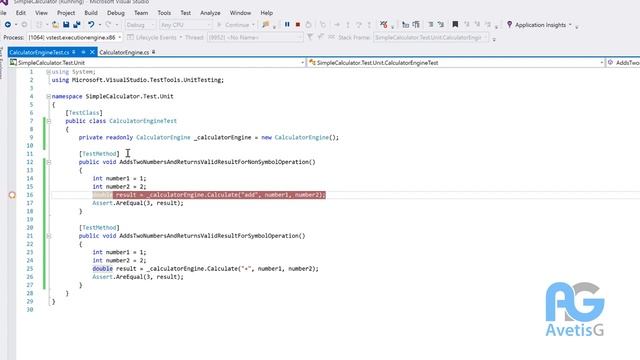Collapse the namespace block at line 4
640x360 pixels.
tap(49, 97)
